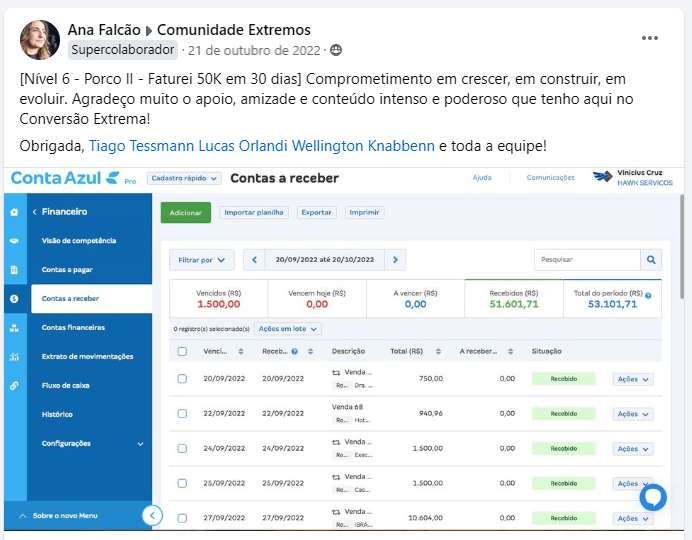Click help icon beside Total do período

coord(648,295)
